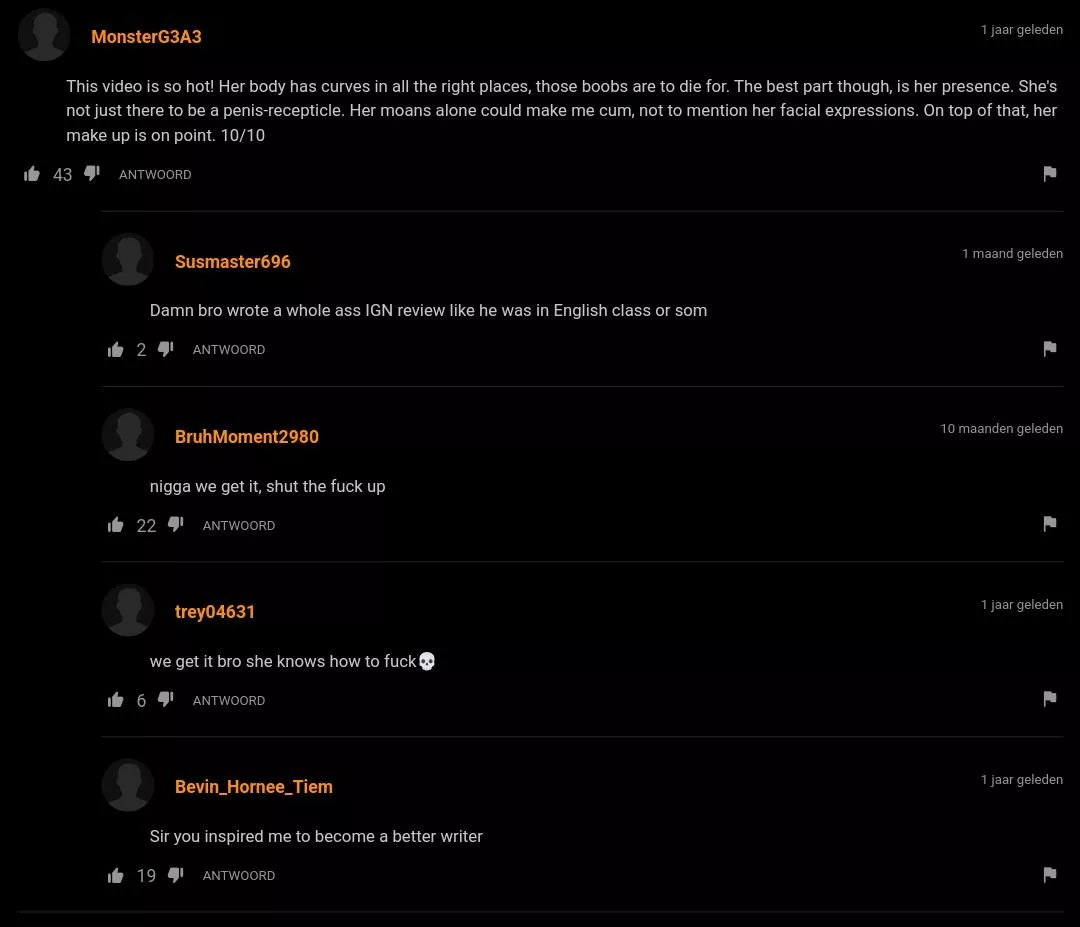Upvote BruhMoment2980's reply
This screenshot has height=927, width=1080.
[x=116, y=525]
